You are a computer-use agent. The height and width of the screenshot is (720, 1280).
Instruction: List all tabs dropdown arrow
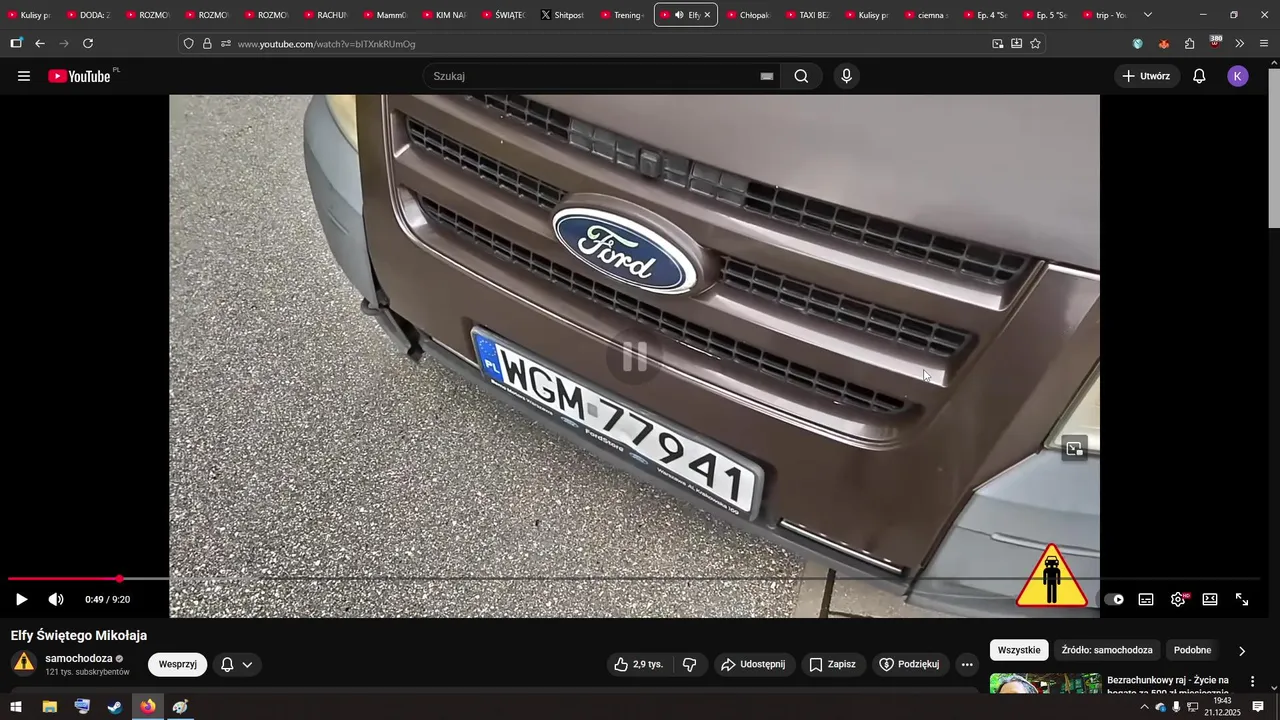tap(1148, 15)
